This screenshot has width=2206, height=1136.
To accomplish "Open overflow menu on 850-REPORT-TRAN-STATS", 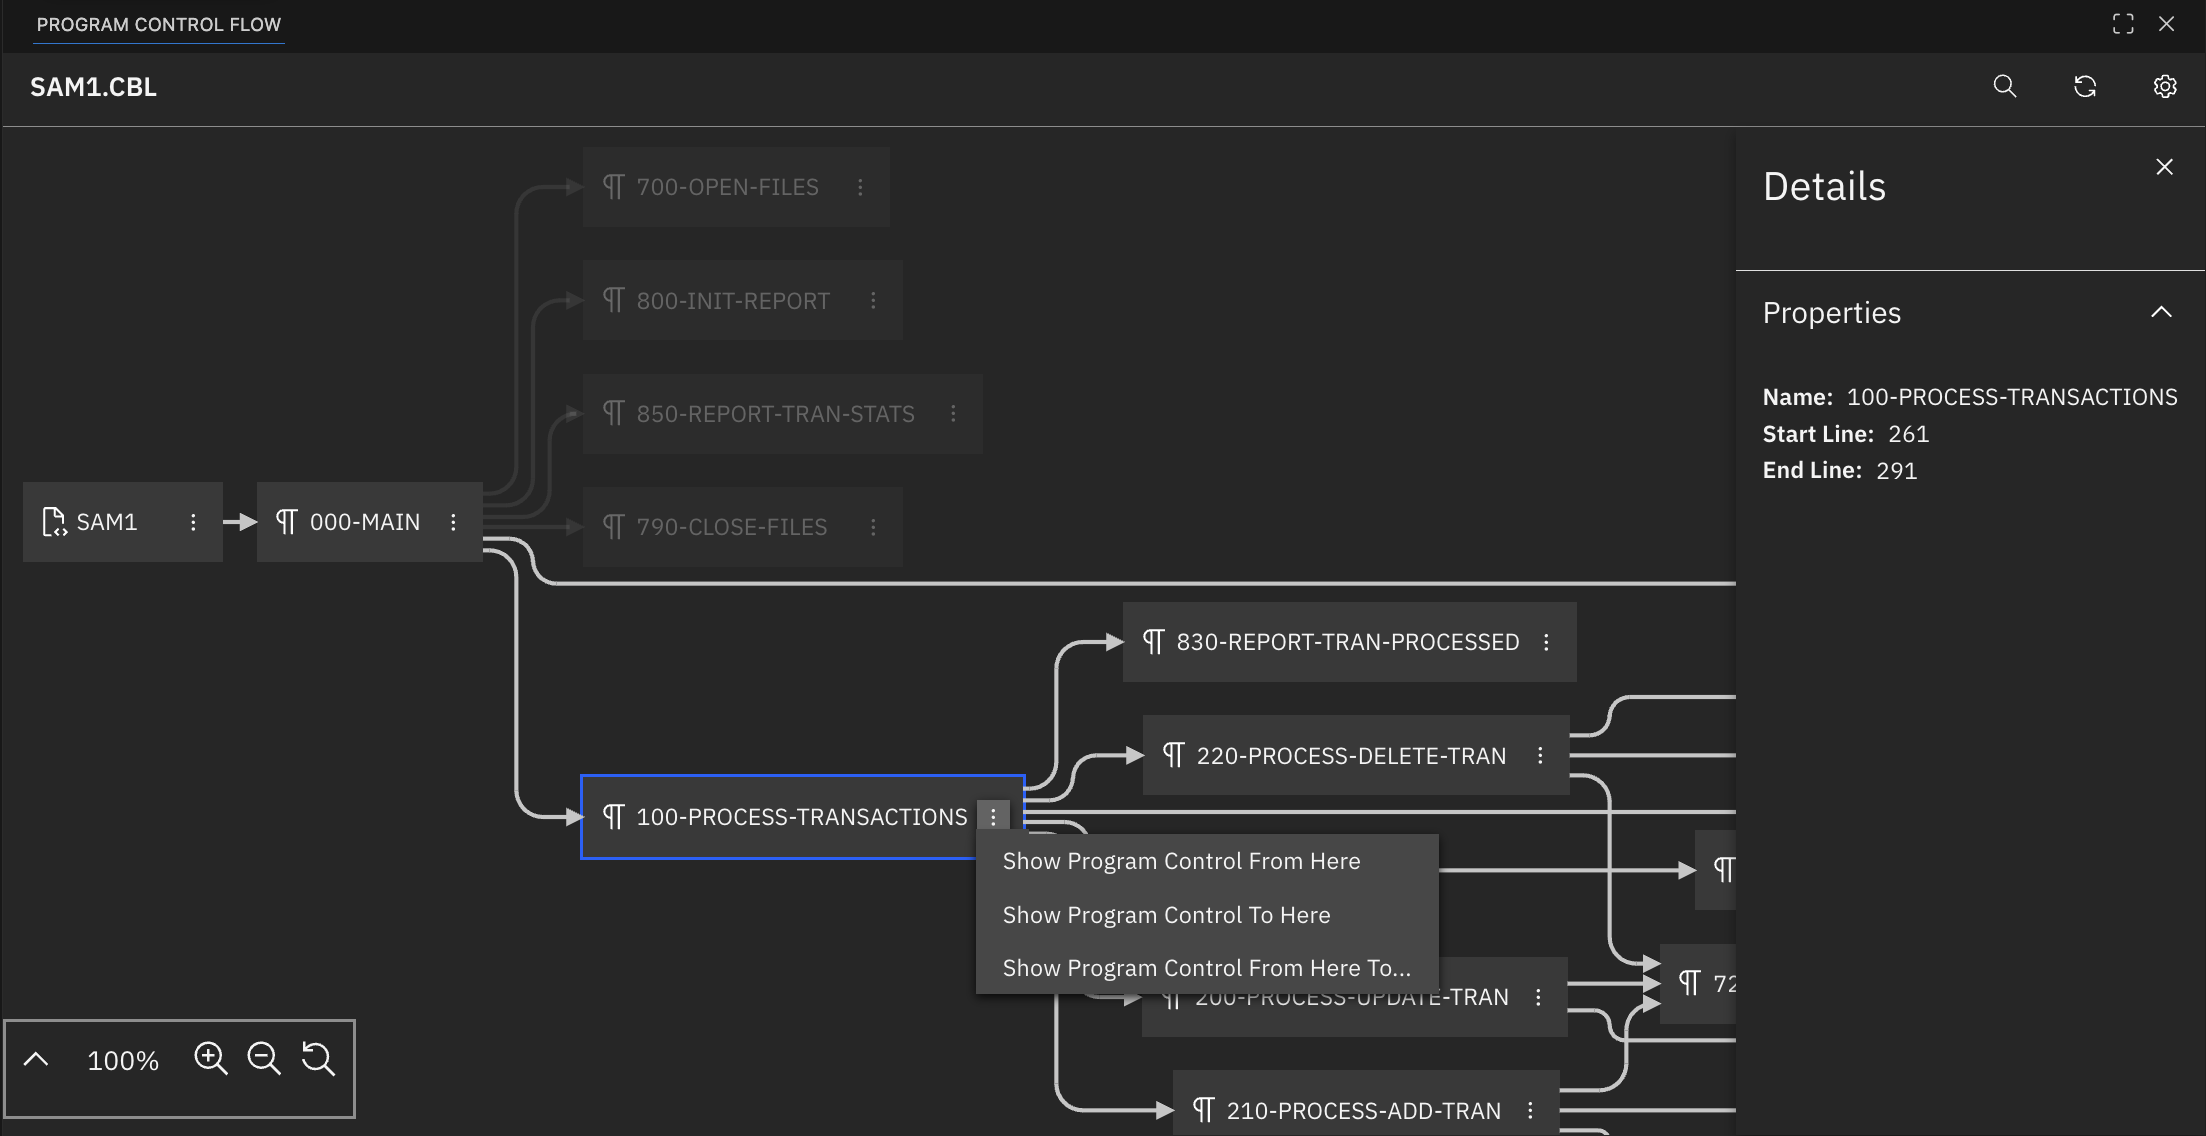I will (x=953, y=413).
